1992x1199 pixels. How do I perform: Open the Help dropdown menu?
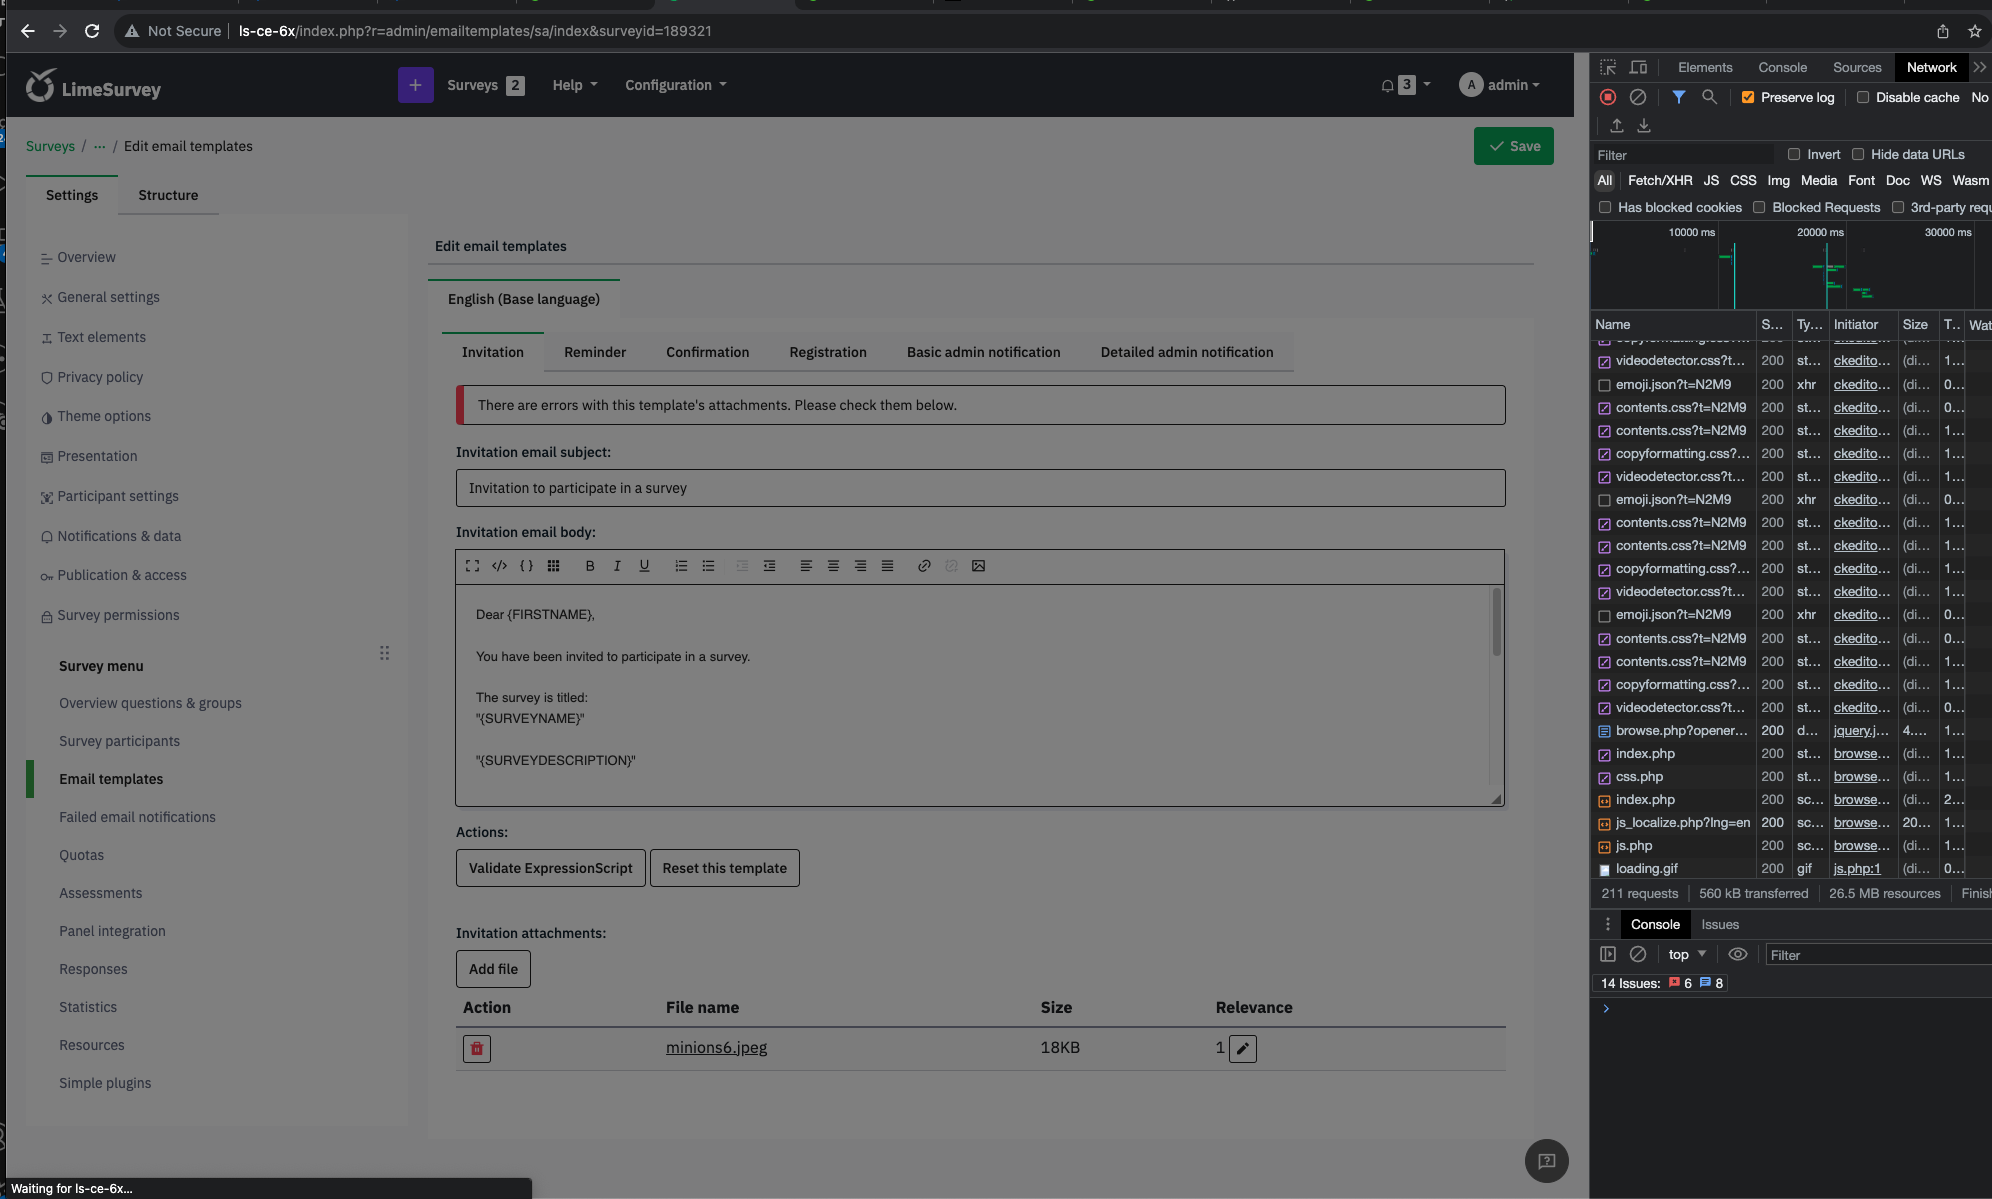[x=574, y=85]
